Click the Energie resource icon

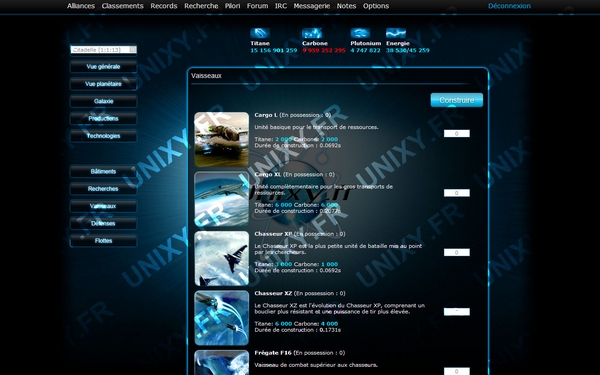point(396,33)
